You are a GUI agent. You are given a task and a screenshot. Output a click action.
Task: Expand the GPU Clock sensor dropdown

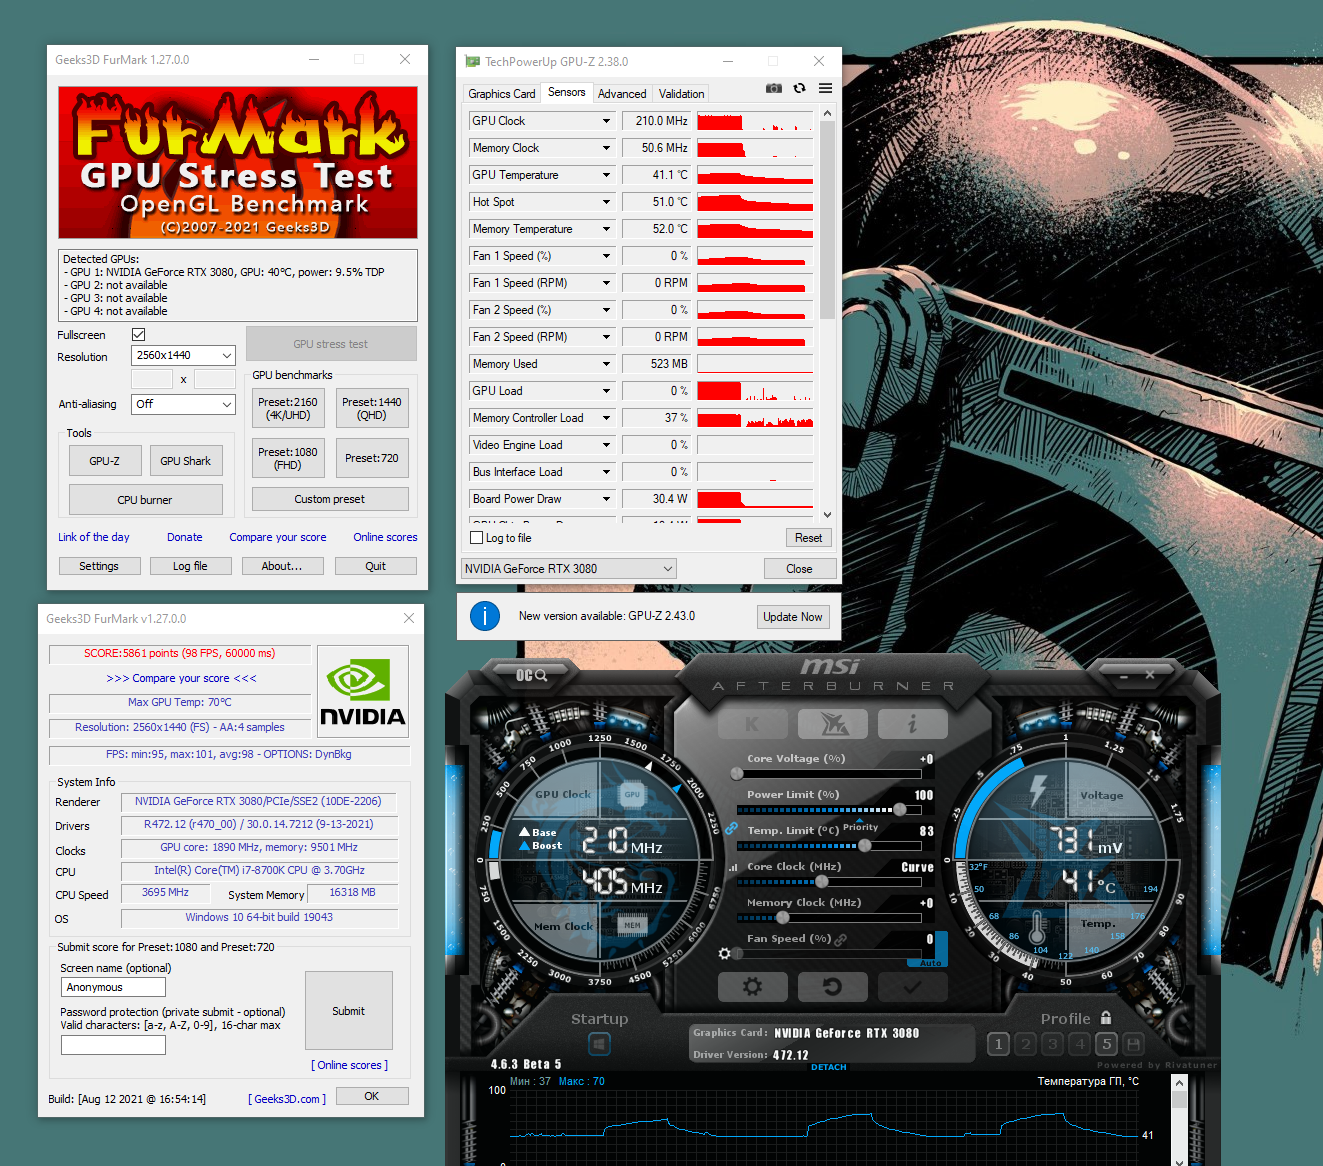pos(606,121)
